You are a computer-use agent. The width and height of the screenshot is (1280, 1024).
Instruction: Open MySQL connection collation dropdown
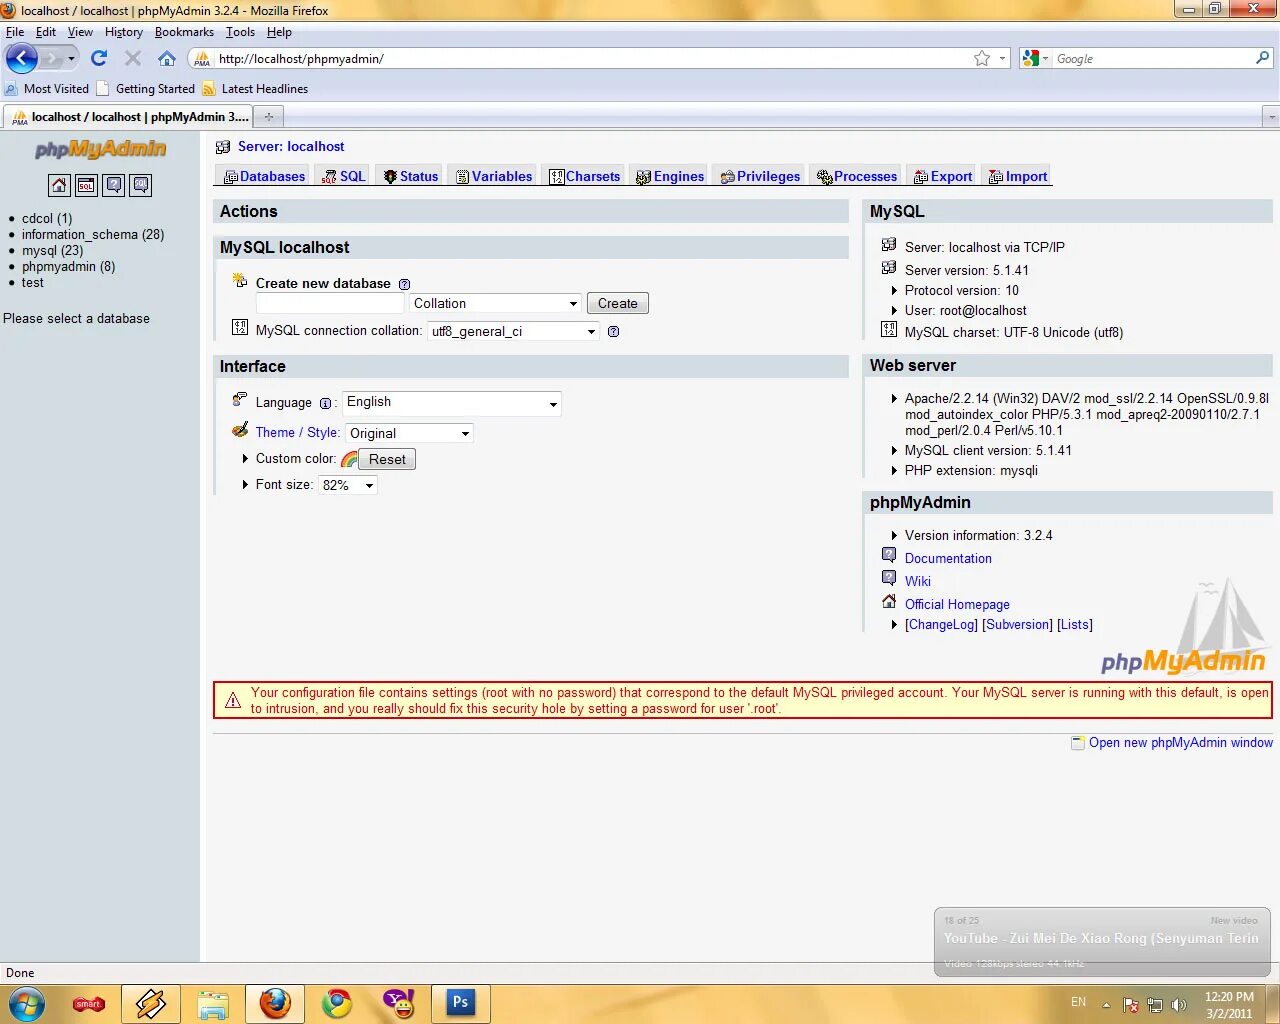pos(513,331)
